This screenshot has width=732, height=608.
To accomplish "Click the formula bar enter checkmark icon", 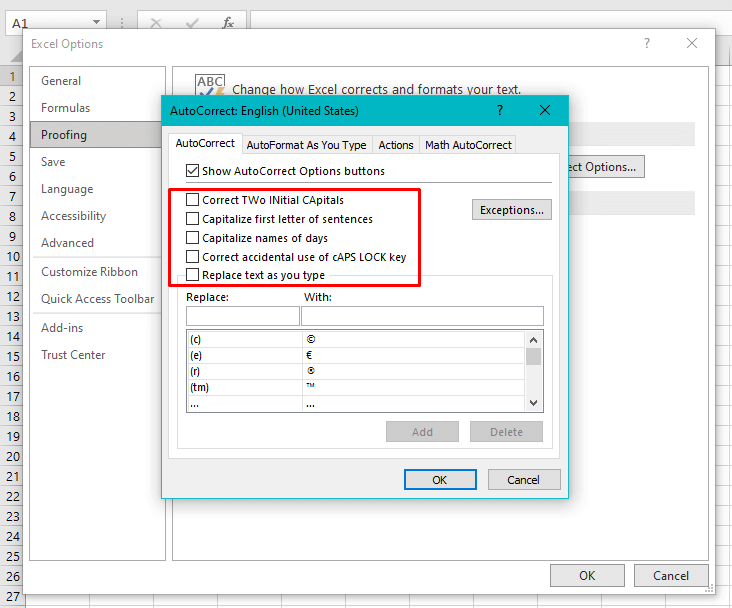I will click(192, 23).
